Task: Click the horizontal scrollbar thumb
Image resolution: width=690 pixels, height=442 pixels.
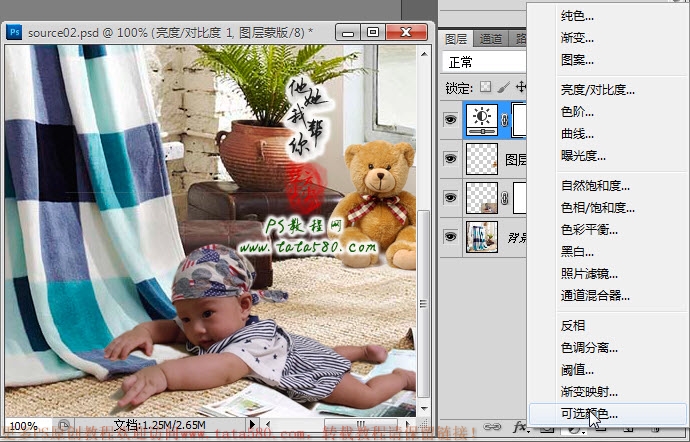Action: 360,425
